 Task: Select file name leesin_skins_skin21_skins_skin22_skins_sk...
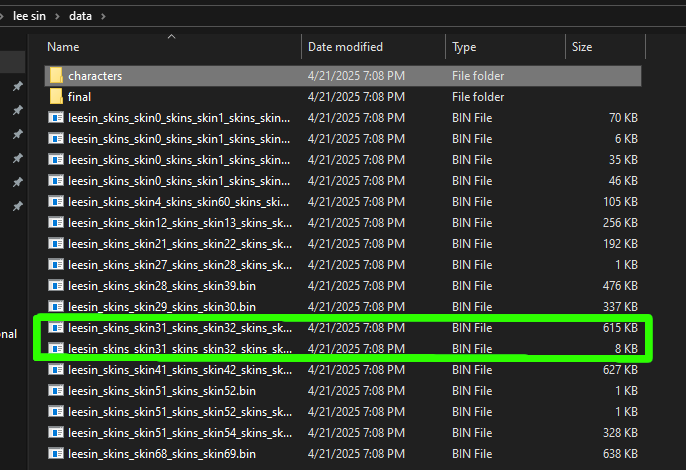(180, 244)
